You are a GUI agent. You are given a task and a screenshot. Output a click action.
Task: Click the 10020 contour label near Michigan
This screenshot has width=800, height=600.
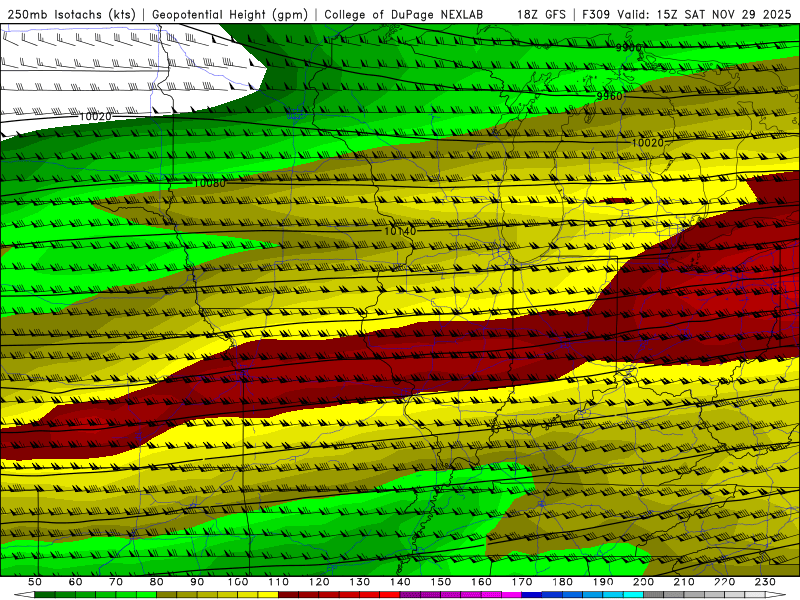pyautogui.click(x=647, y=143)
